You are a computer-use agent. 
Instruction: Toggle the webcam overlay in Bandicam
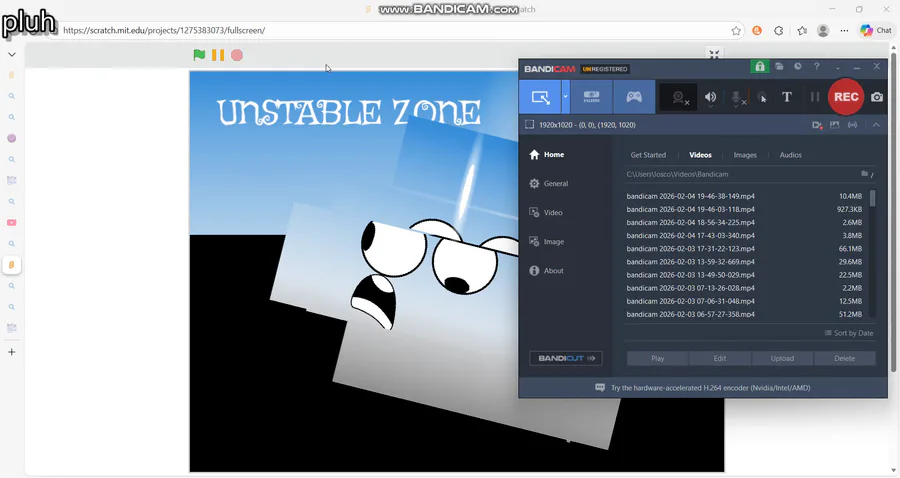[679, 98]
